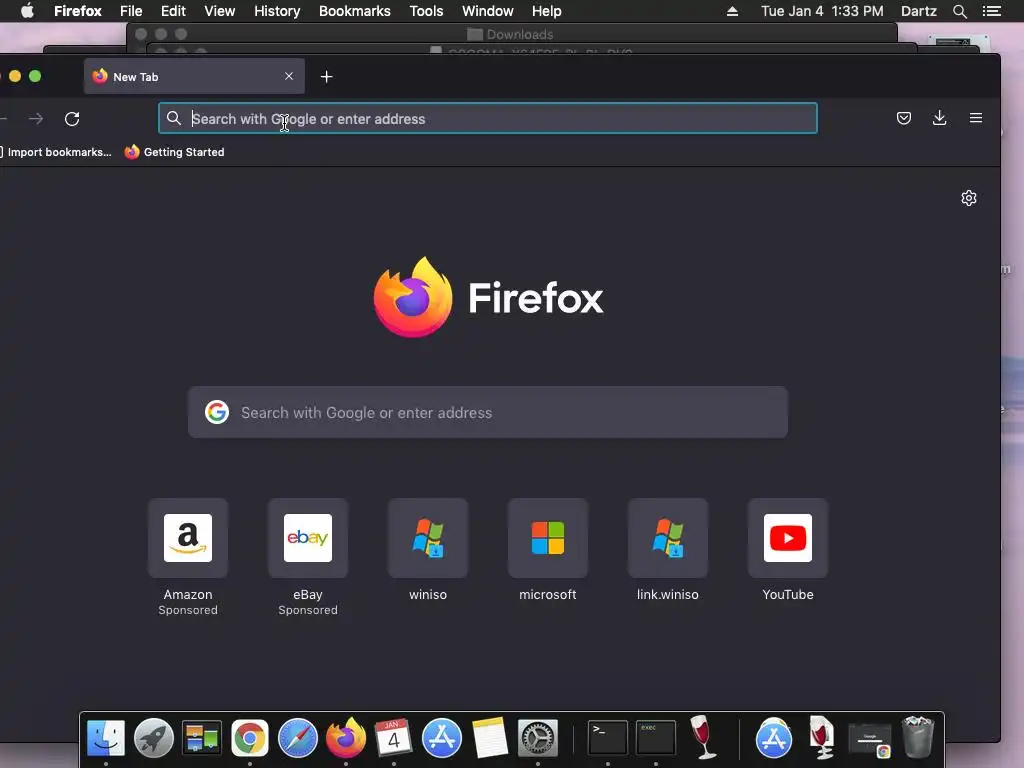Launch Google Chrome from dock
This screenshot has width=1024, height=768.
point(249,738)
